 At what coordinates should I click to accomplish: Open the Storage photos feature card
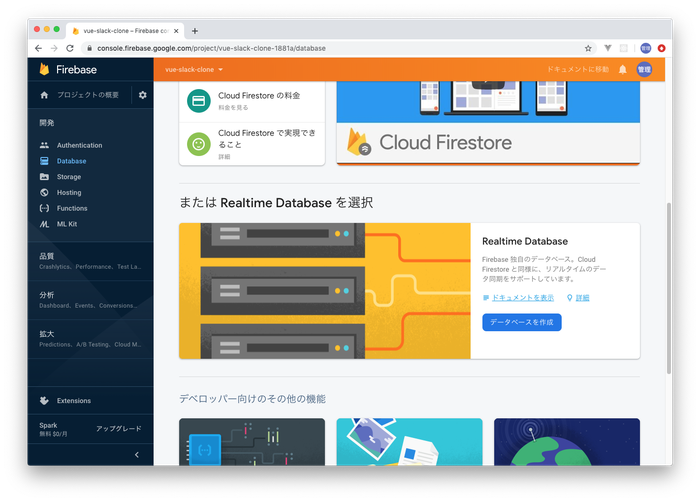click(x=409, y=442)
